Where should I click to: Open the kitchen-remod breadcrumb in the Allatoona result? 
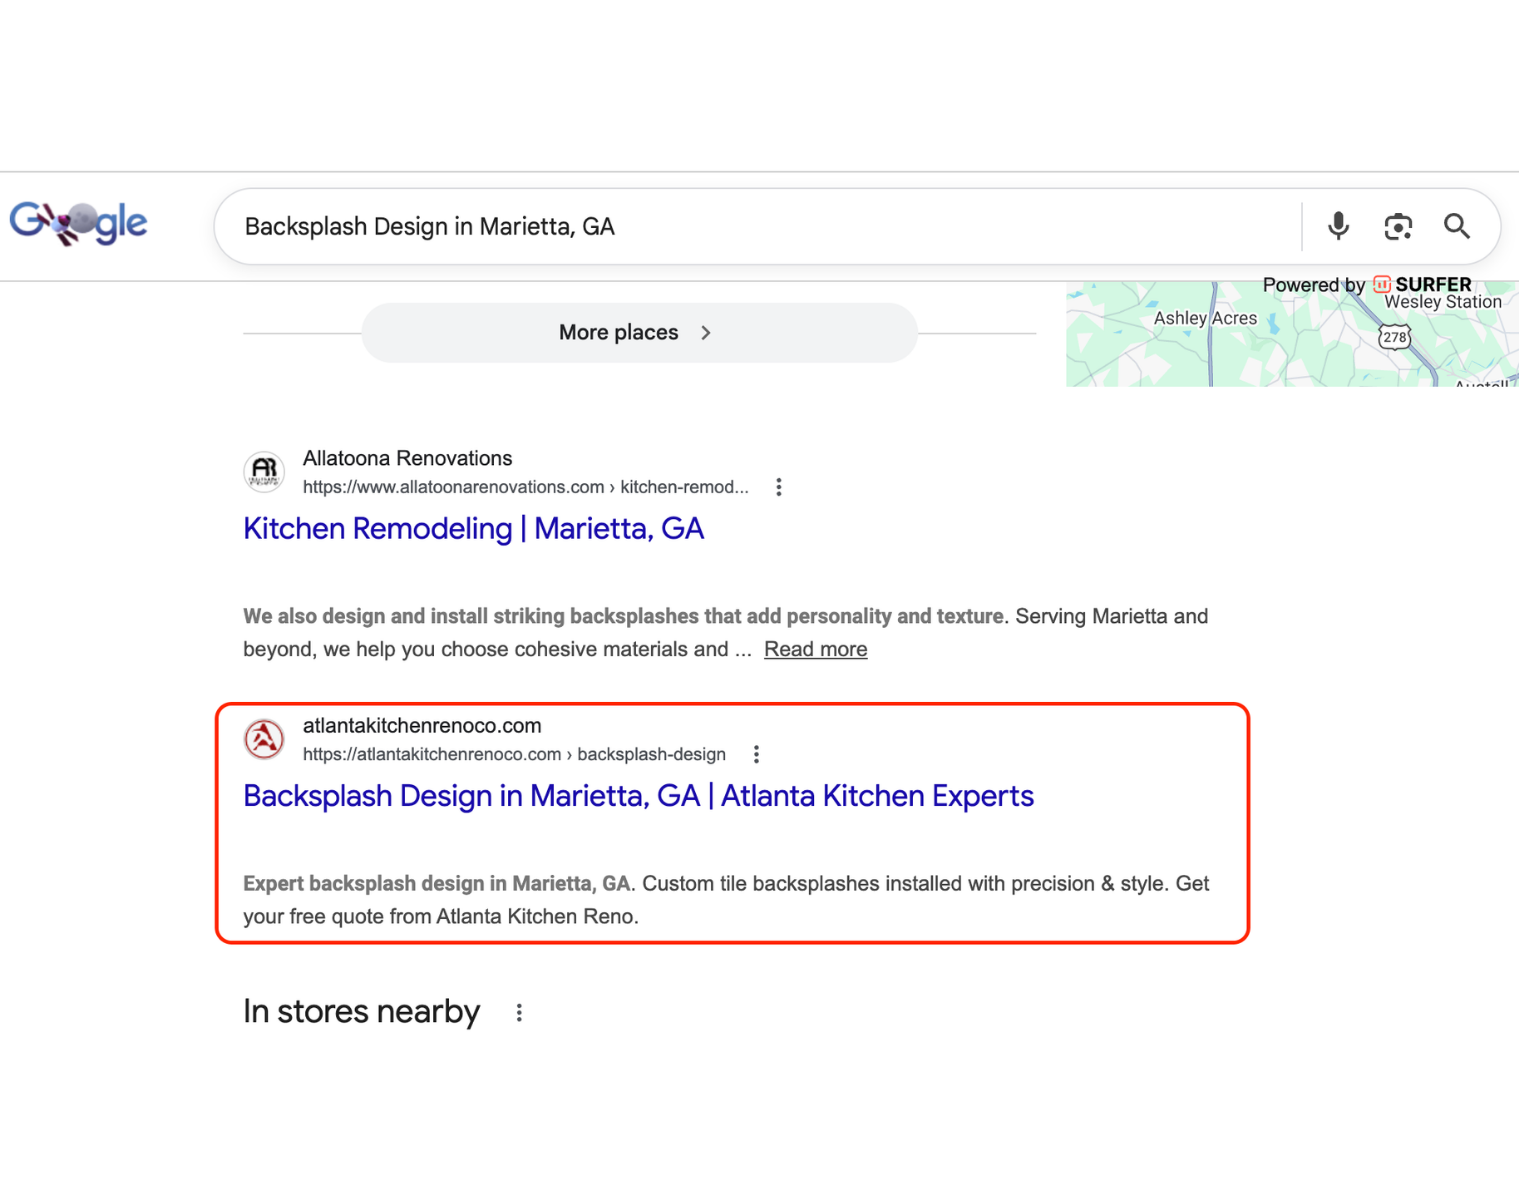click(x=681, y=487)
